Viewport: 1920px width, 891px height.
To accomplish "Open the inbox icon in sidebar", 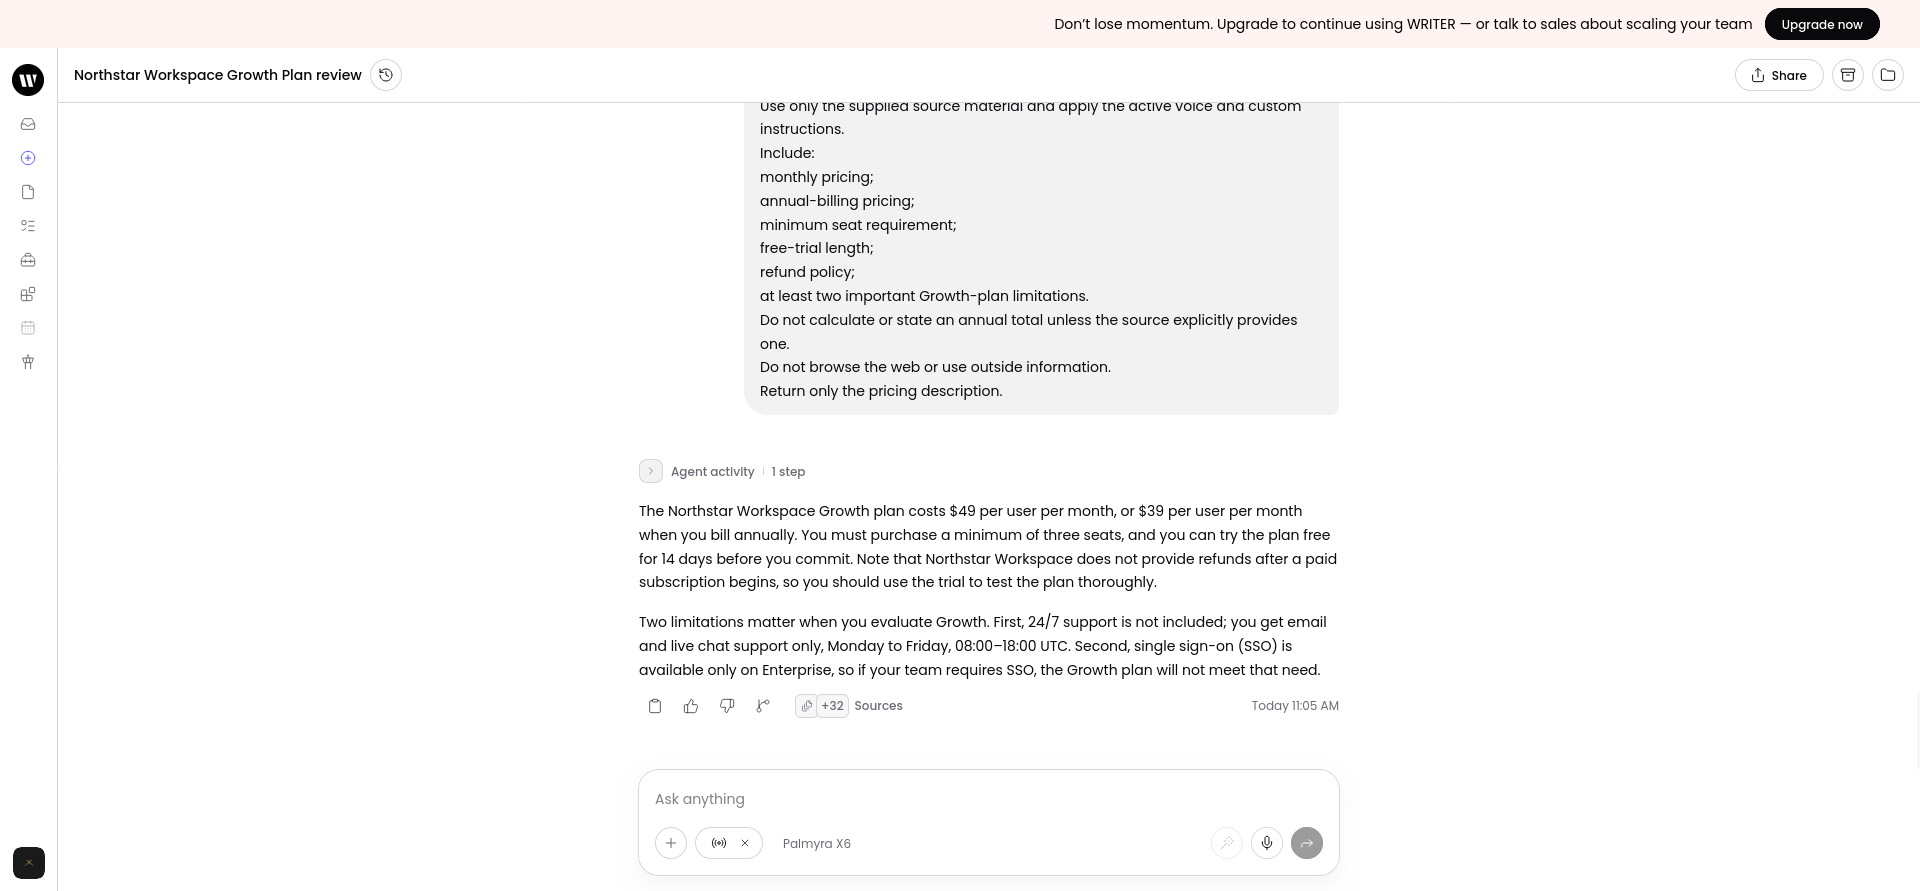I will (28, 124).
